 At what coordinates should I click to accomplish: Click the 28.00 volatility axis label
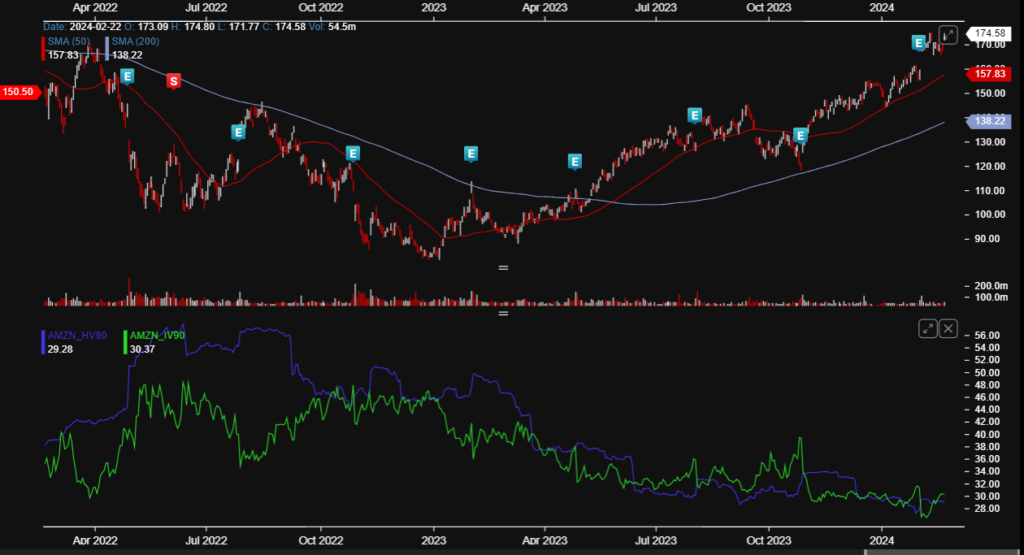[x=987, y=509]
